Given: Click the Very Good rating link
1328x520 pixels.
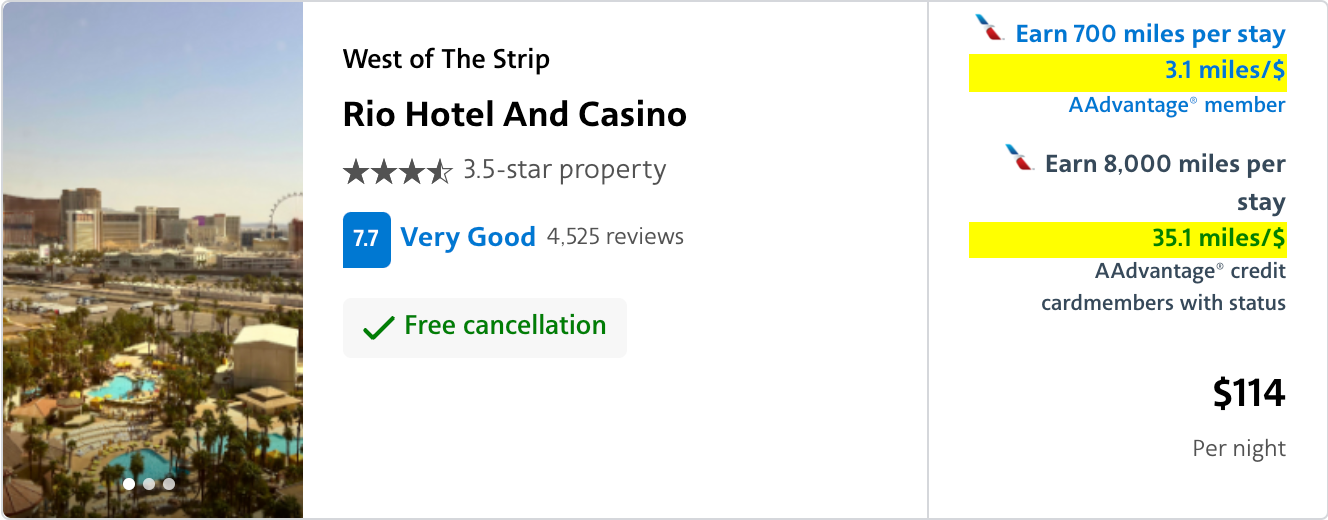Looking at the screenshot, I should [467, 238].
